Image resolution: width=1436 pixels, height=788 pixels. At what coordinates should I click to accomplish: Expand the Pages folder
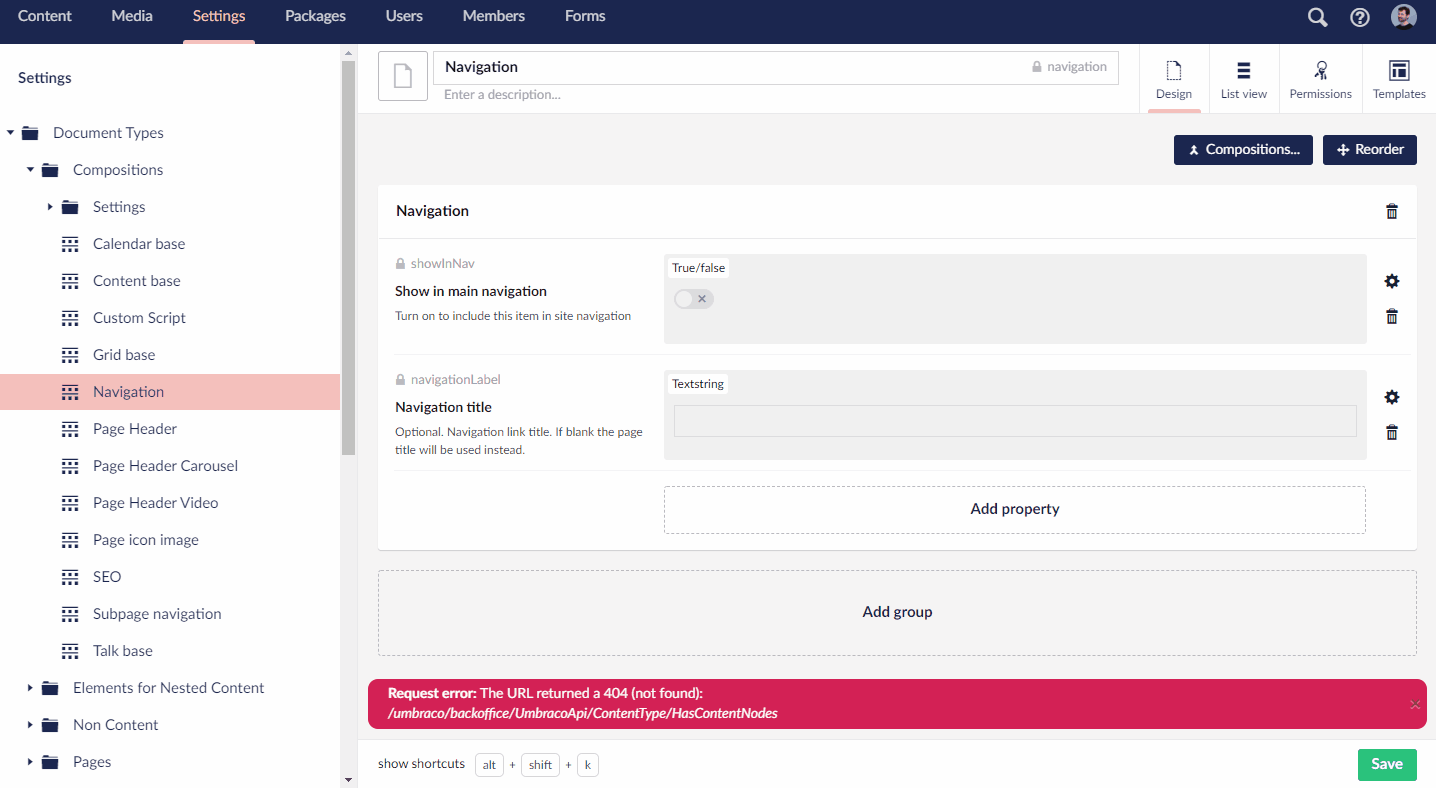coord(30,761)
